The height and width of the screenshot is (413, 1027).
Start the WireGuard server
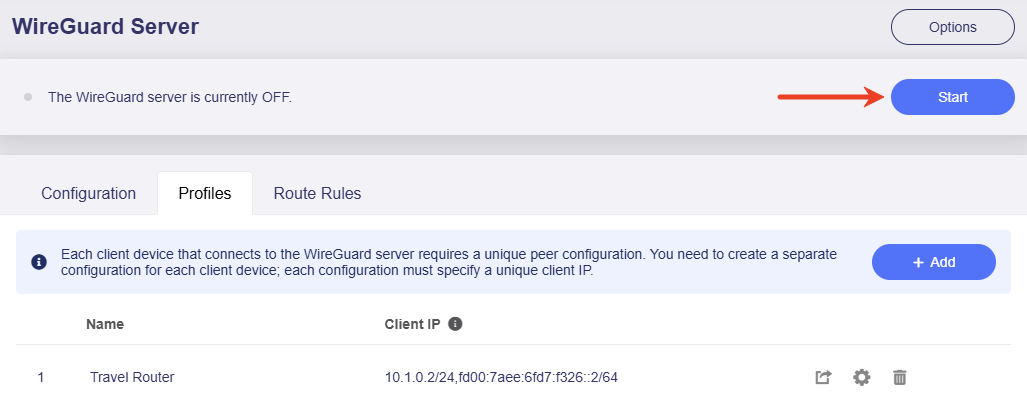click(952, 97)
